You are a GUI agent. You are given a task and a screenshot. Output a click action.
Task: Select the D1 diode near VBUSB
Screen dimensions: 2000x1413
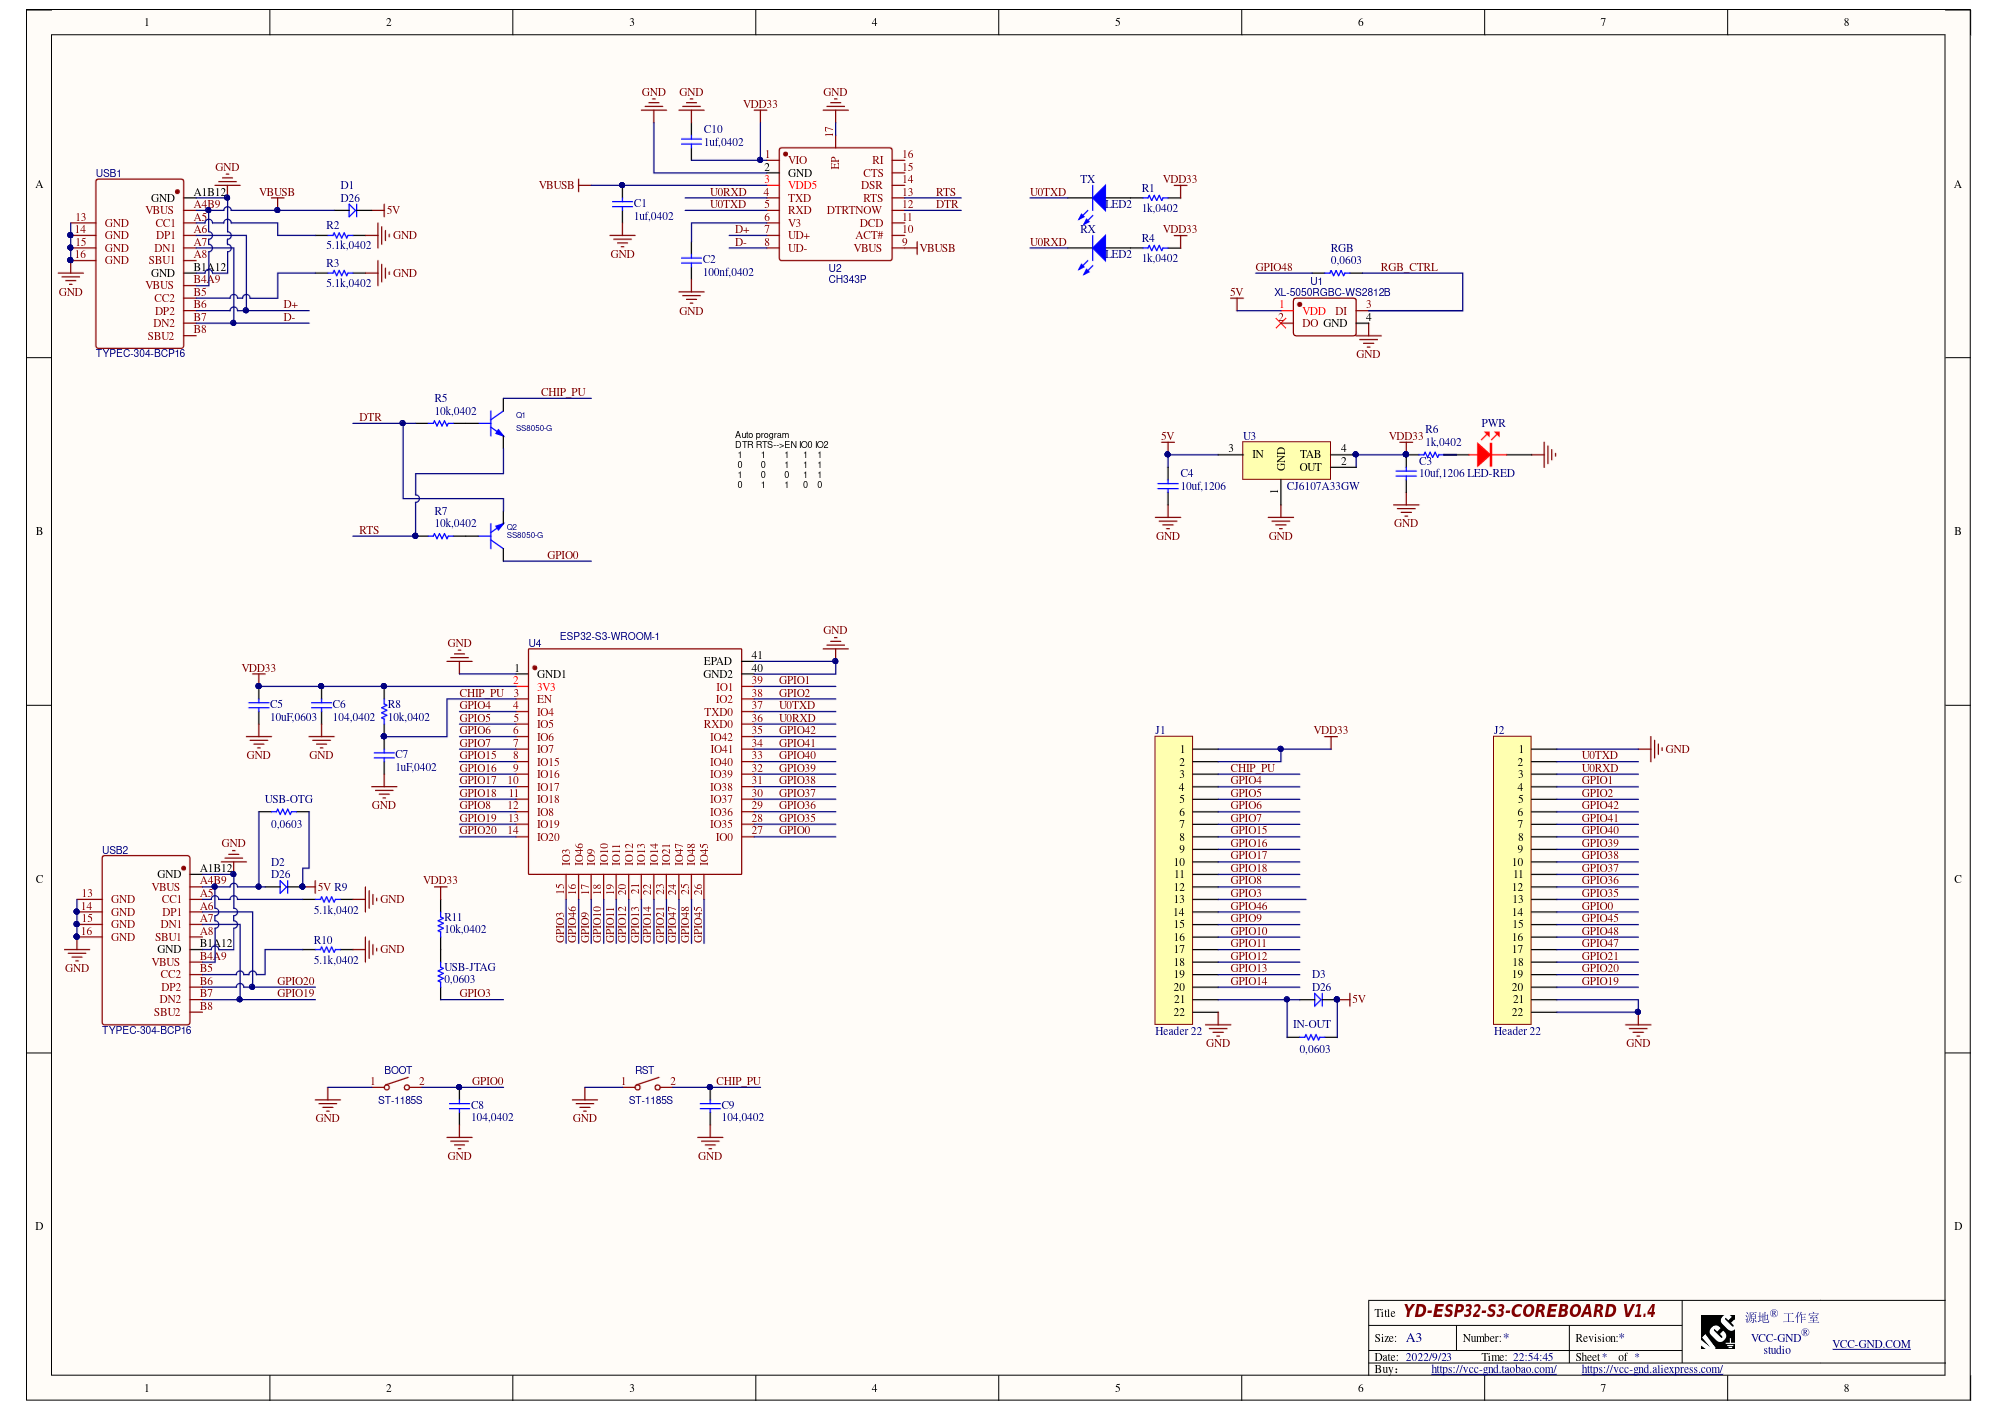(352, 210)
